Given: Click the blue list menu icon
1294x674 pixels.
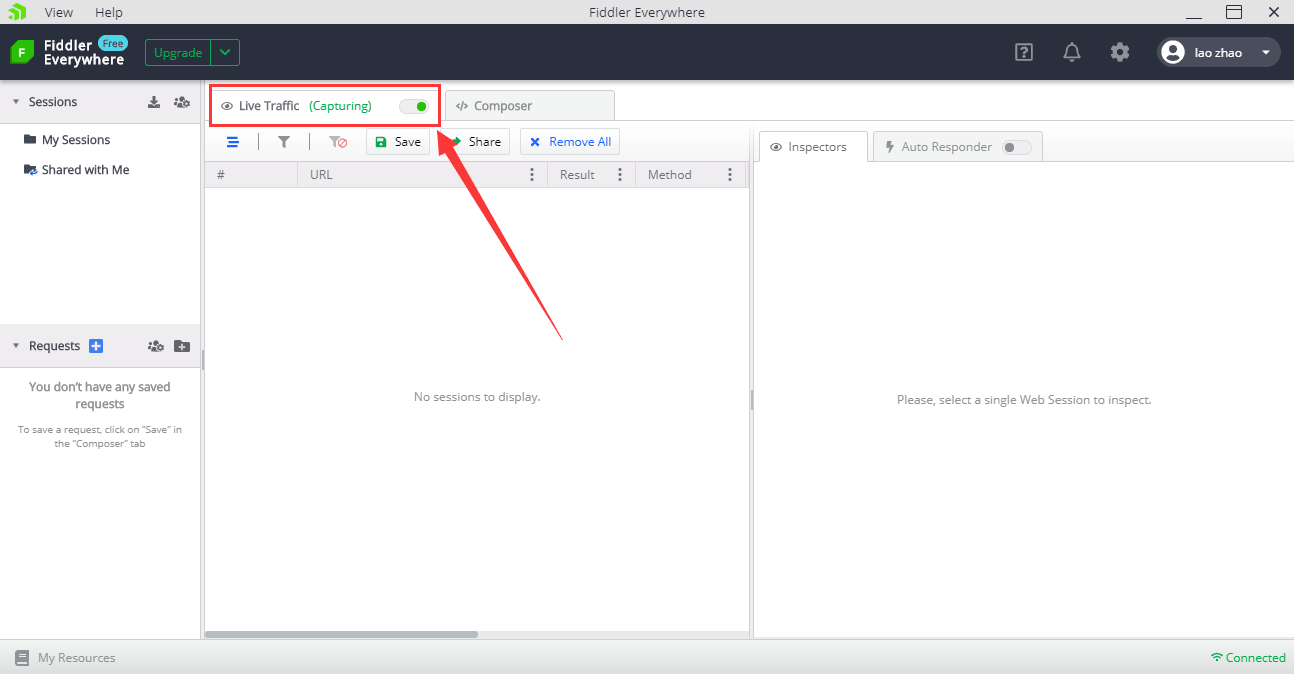Looking at the screenshot, I should pos(233,142).
